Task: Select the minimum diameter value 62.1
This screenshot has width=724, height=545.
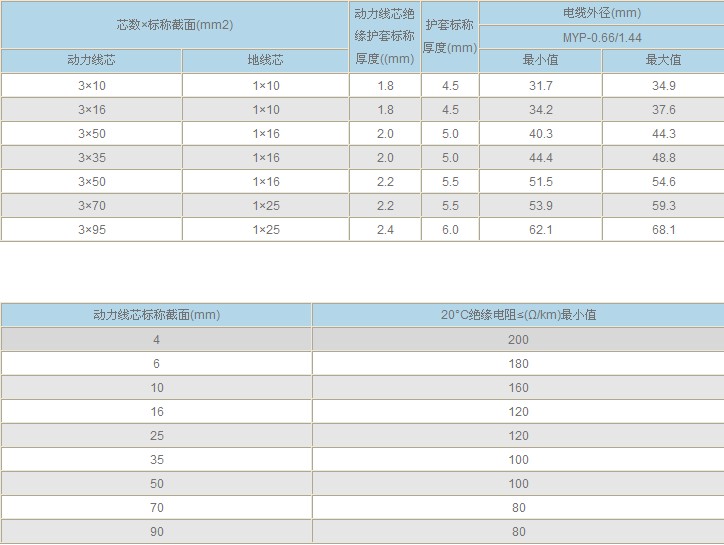Action: pyautogui.click(x=541, y=230)
